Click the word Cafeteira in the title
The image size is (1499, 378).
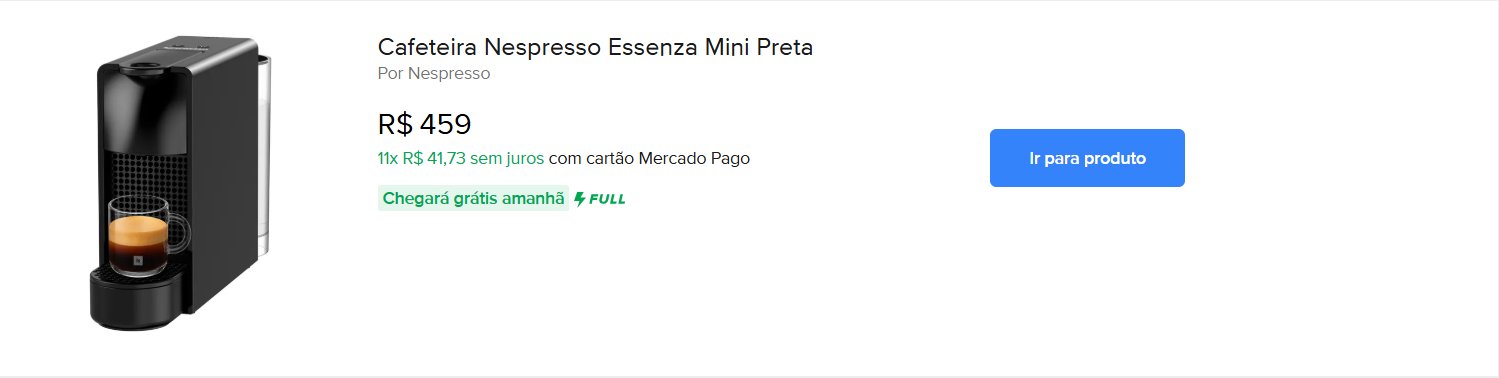[x=428, y=47]
